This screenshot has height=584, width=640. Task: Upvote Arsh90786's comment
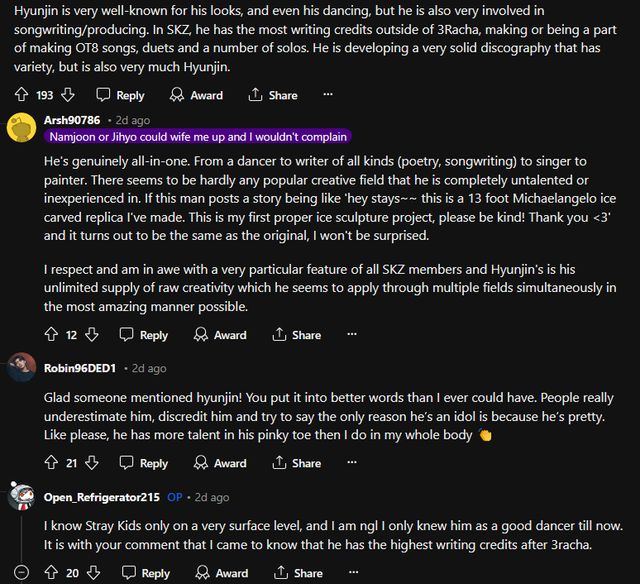(x=51, y=335)
